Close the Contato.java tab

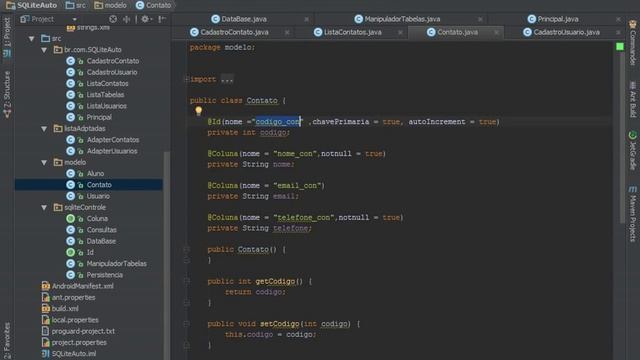click(496, 32)
